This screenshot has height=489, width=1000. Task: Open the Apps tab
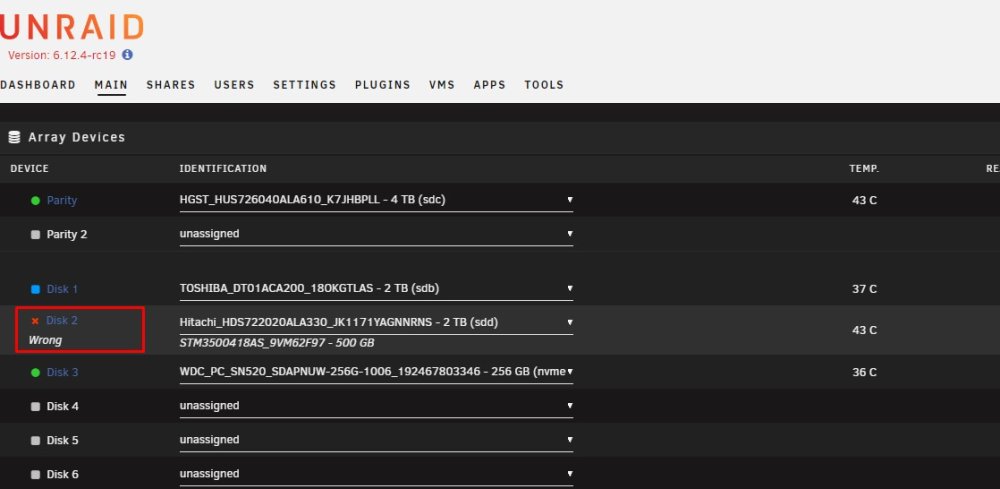point(489,85)
